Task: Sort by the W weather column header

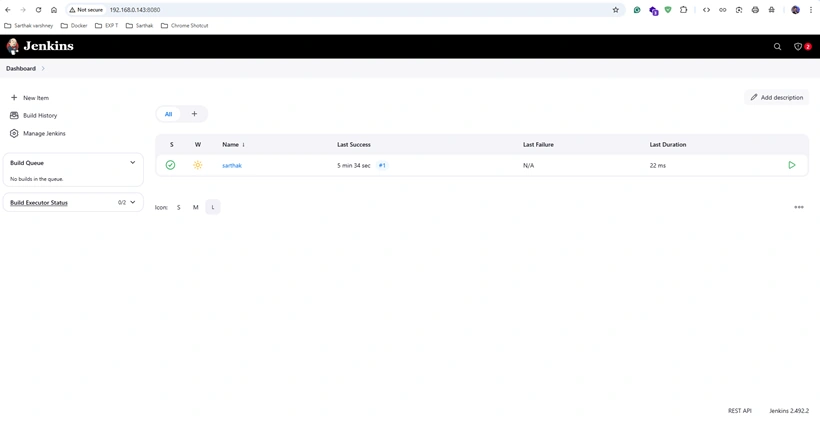Action: 198,144
